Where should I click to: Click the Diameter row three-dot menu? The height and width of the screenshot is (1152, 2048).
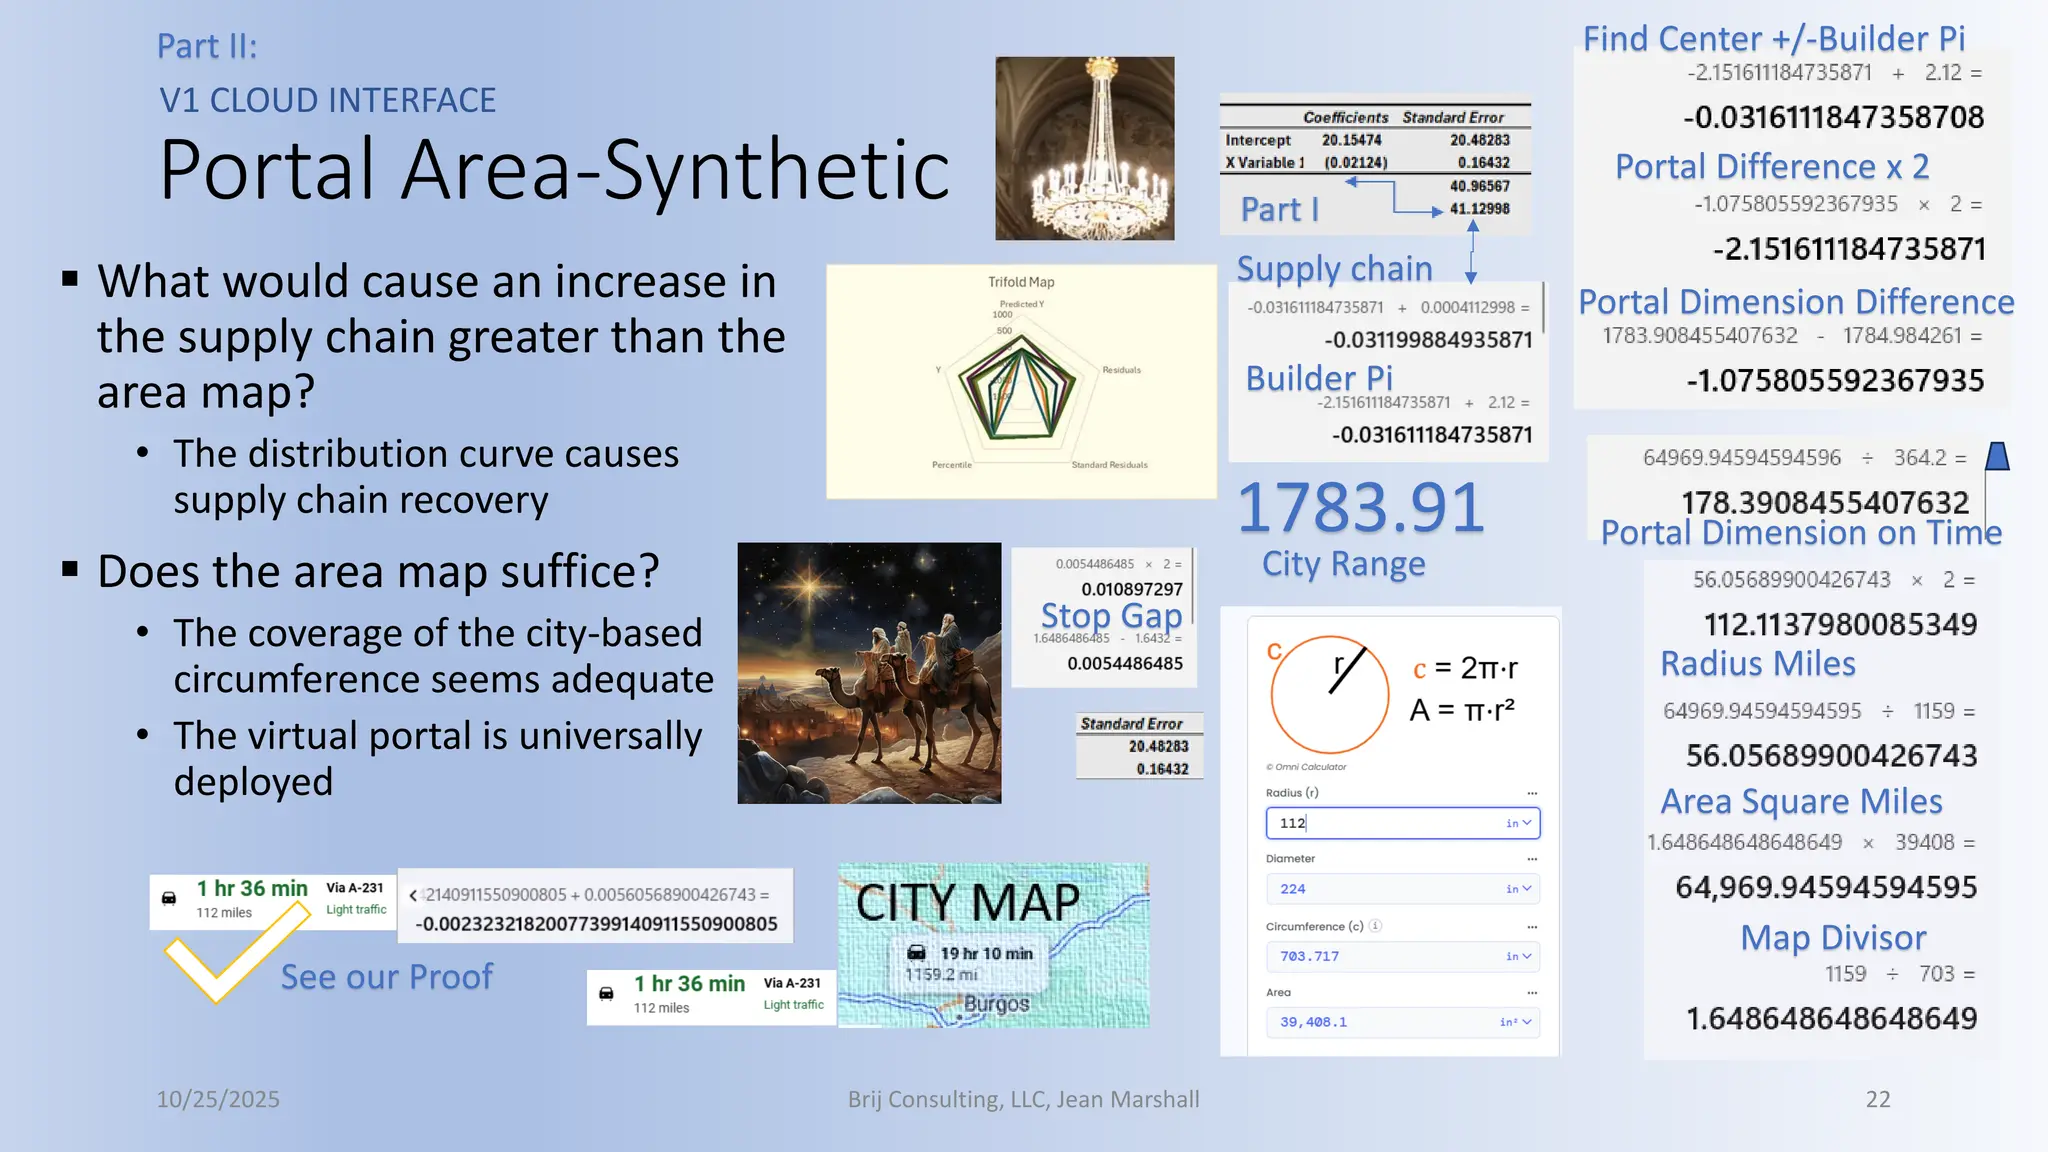click(1532, 859)
